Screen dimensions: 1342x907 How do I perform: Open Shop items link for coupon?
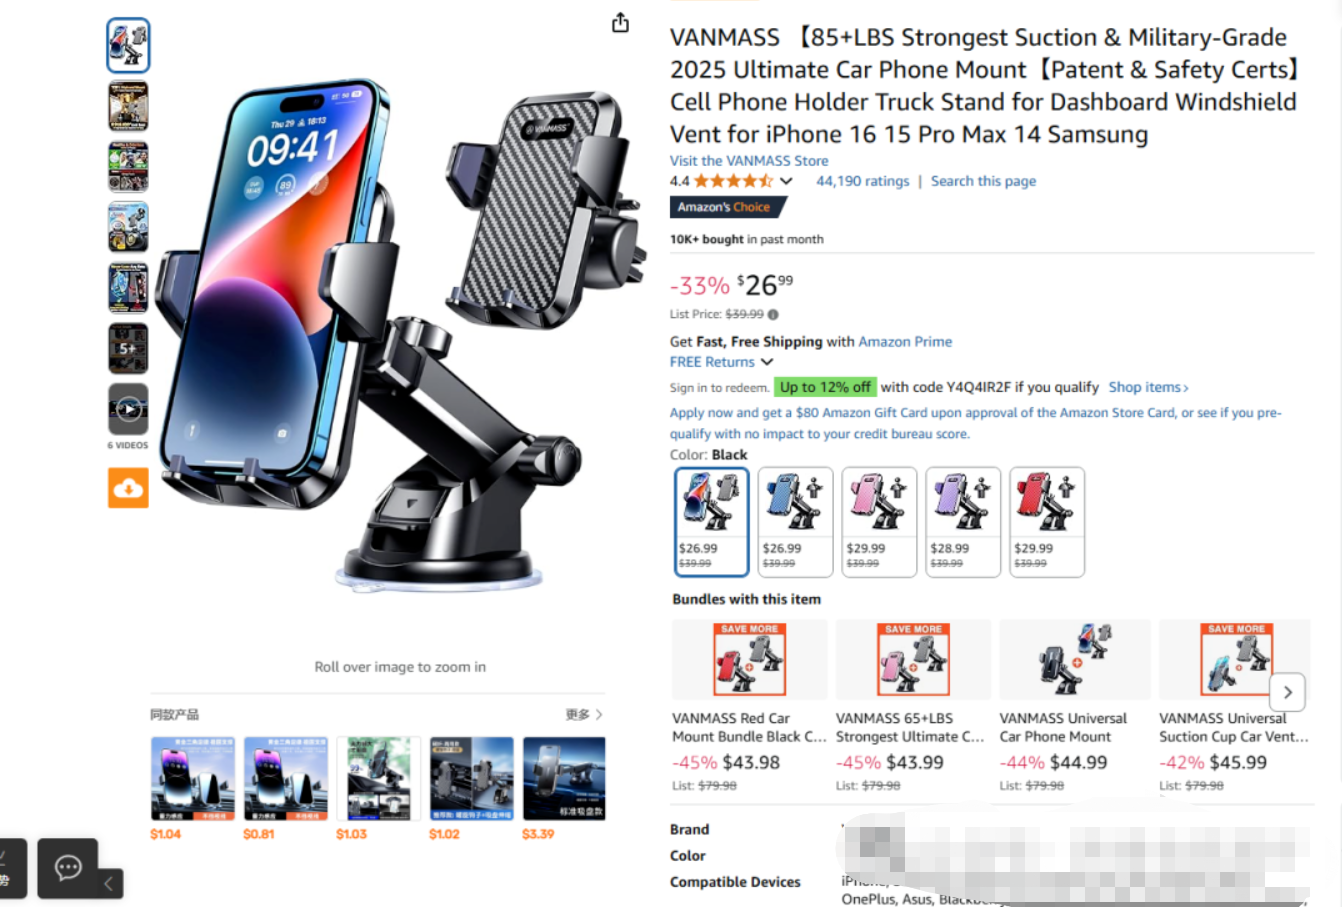1148,387
